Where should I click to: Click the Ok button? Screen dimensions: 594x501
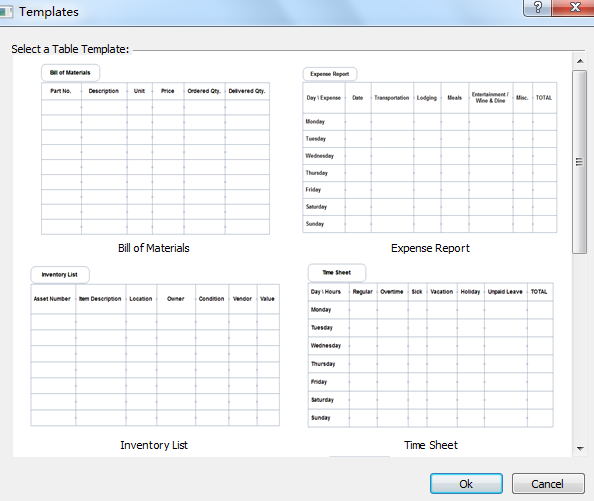pos(466,484)
